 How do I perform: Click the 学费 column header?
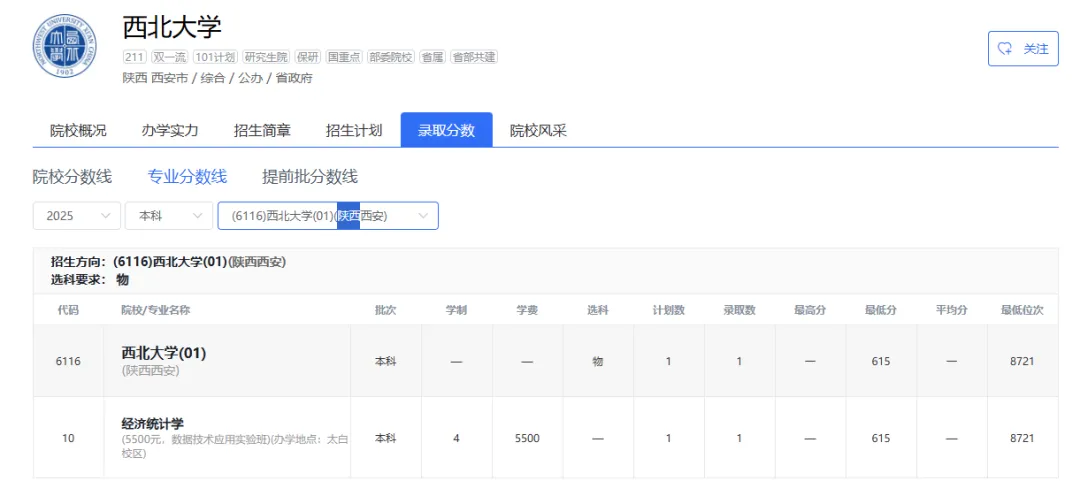528,310
